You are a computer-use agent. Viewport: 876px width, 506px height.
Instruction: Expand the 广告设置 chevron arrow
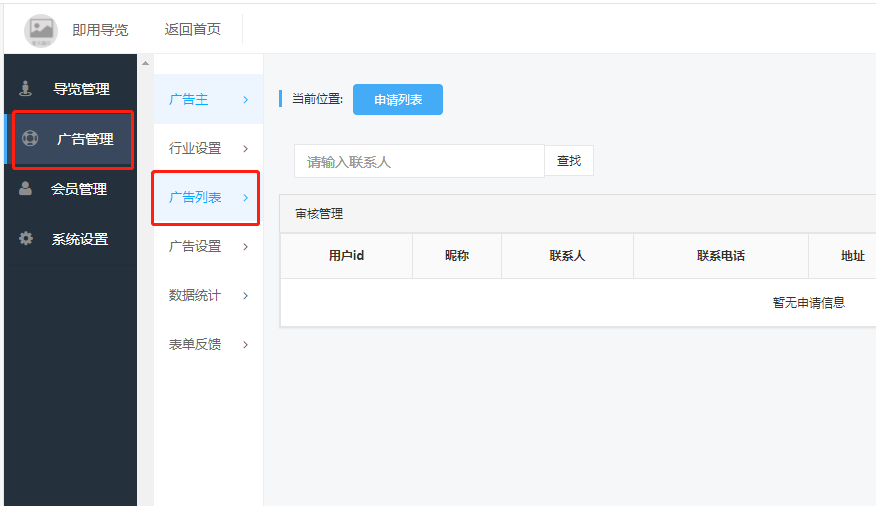click(246, 246)
